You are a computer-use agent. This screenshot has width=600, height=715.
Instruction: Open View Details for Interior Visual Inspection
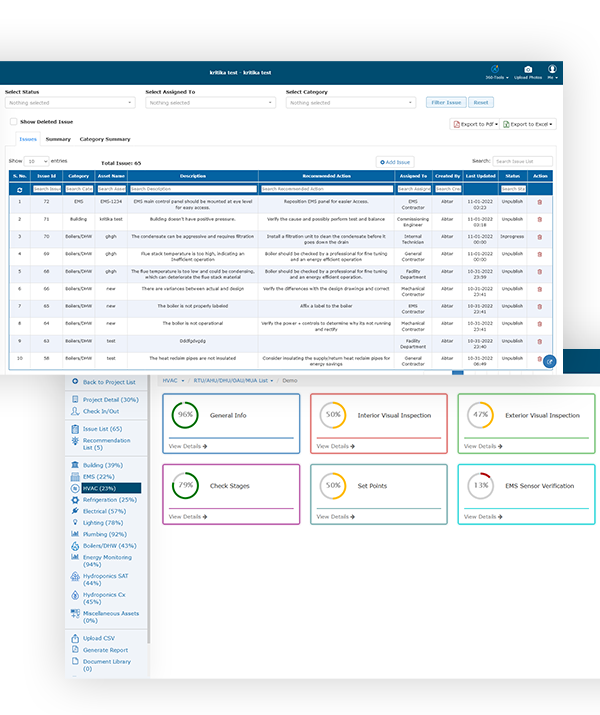tap(336, 446)
